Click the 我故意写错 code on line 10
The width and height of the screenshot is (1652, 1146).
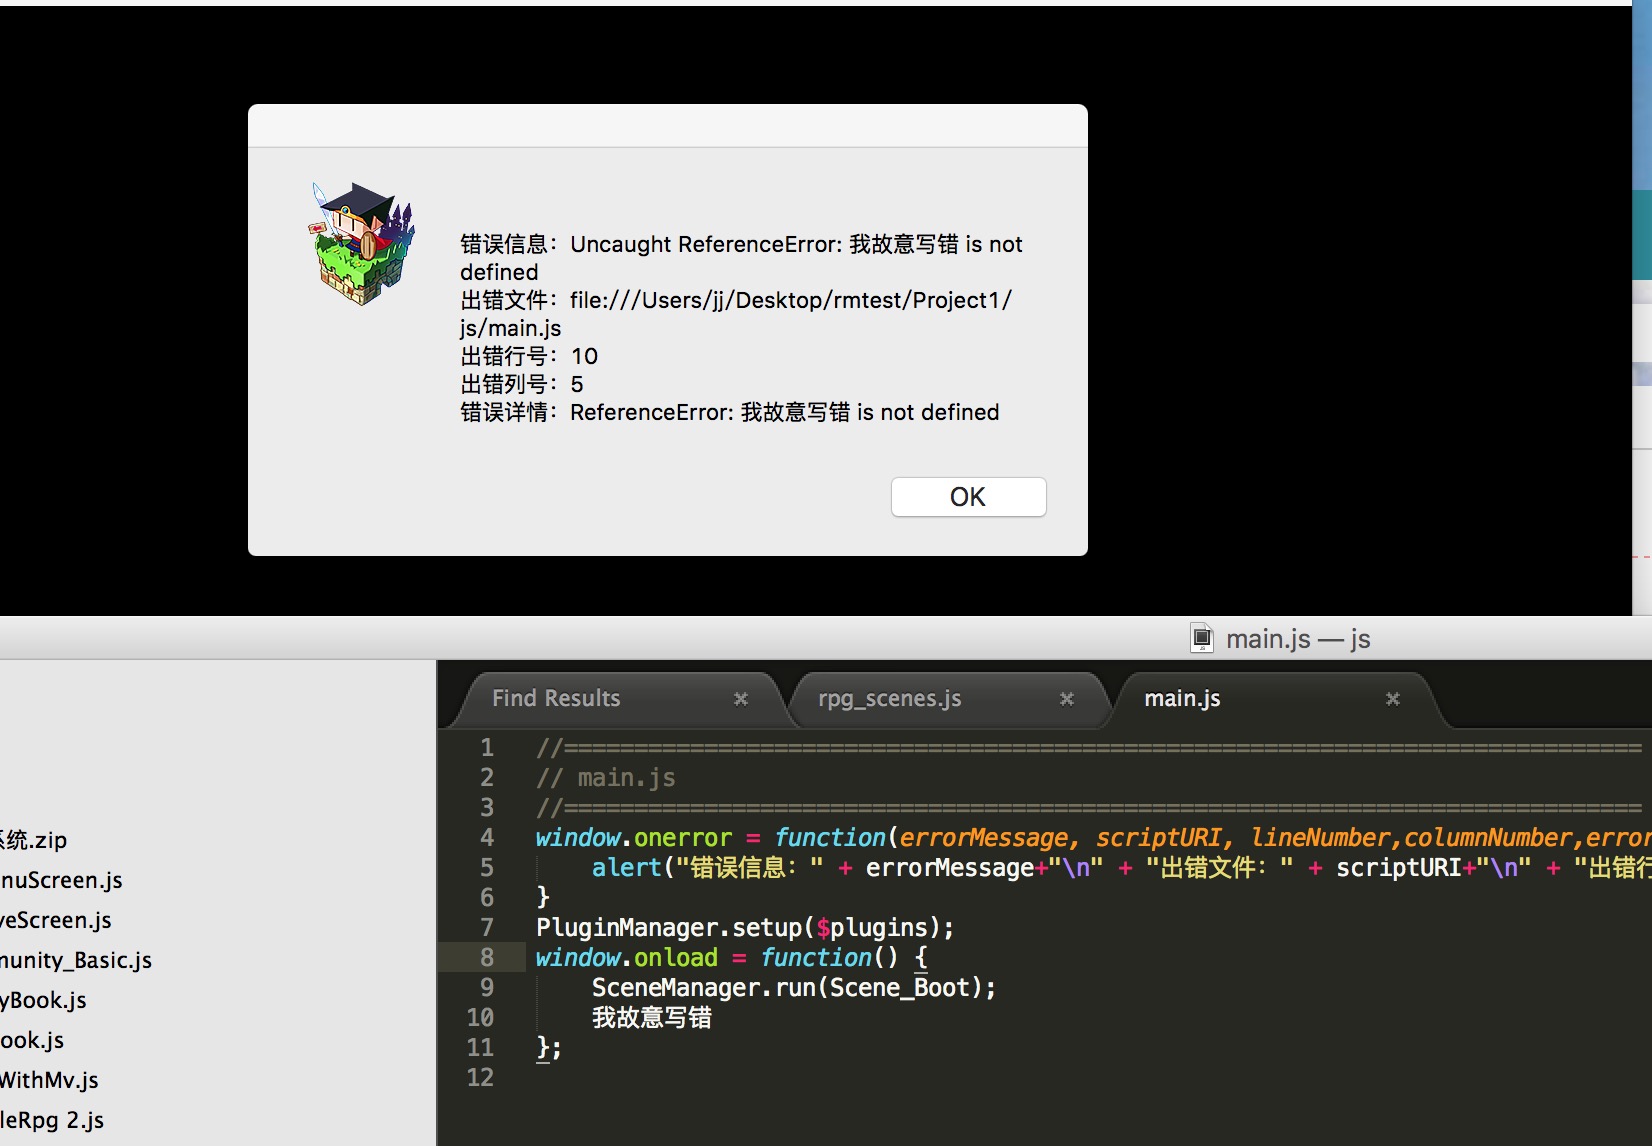[651, 1017]
